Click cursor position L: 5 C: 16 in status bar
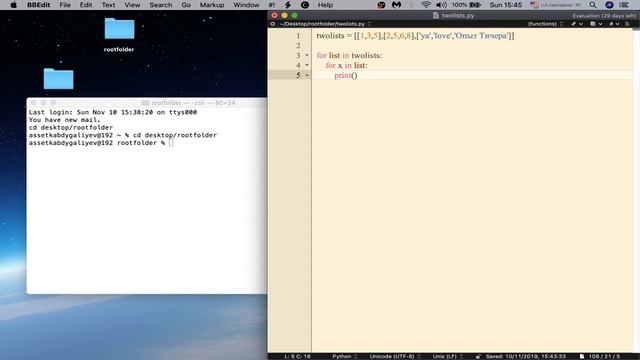 point(297,356)
